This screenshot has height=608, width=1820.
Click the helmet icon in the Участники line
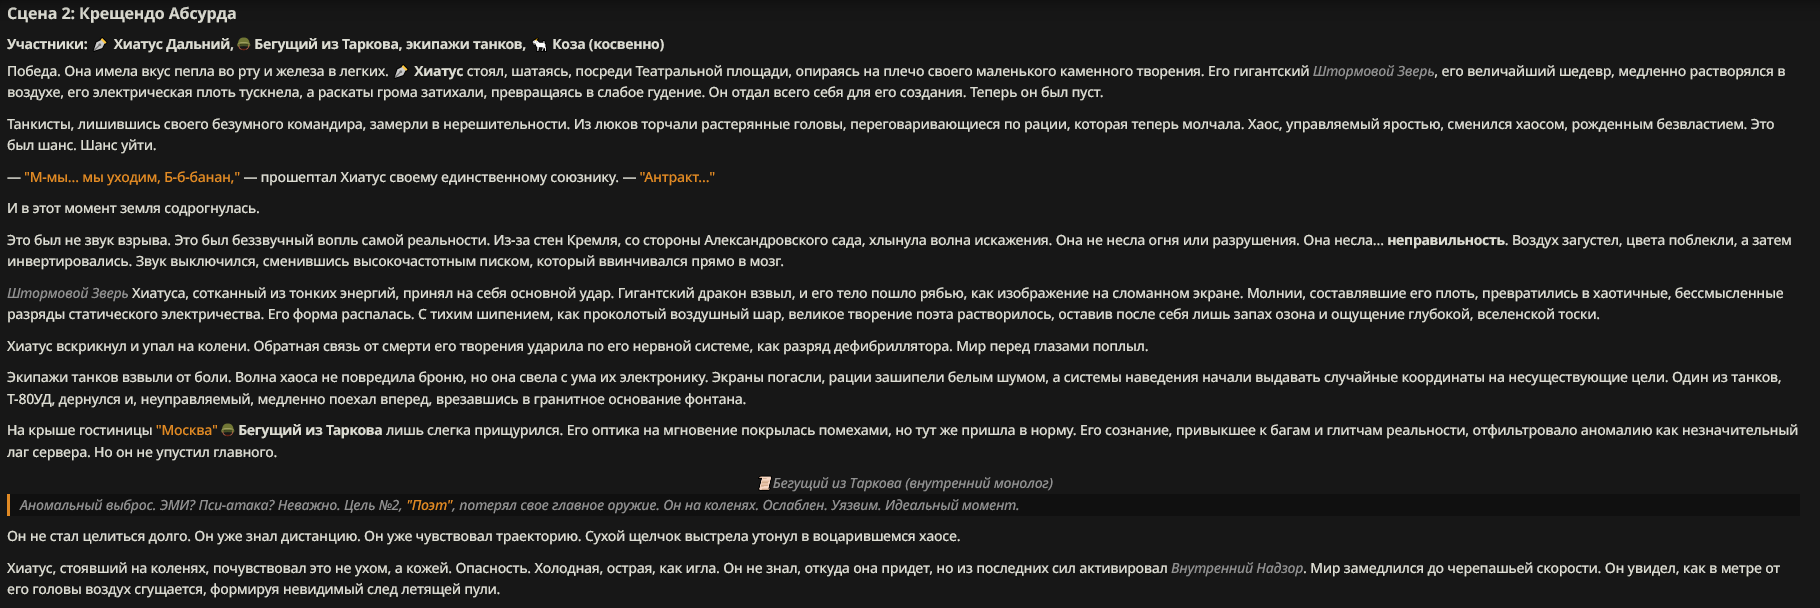243,44
